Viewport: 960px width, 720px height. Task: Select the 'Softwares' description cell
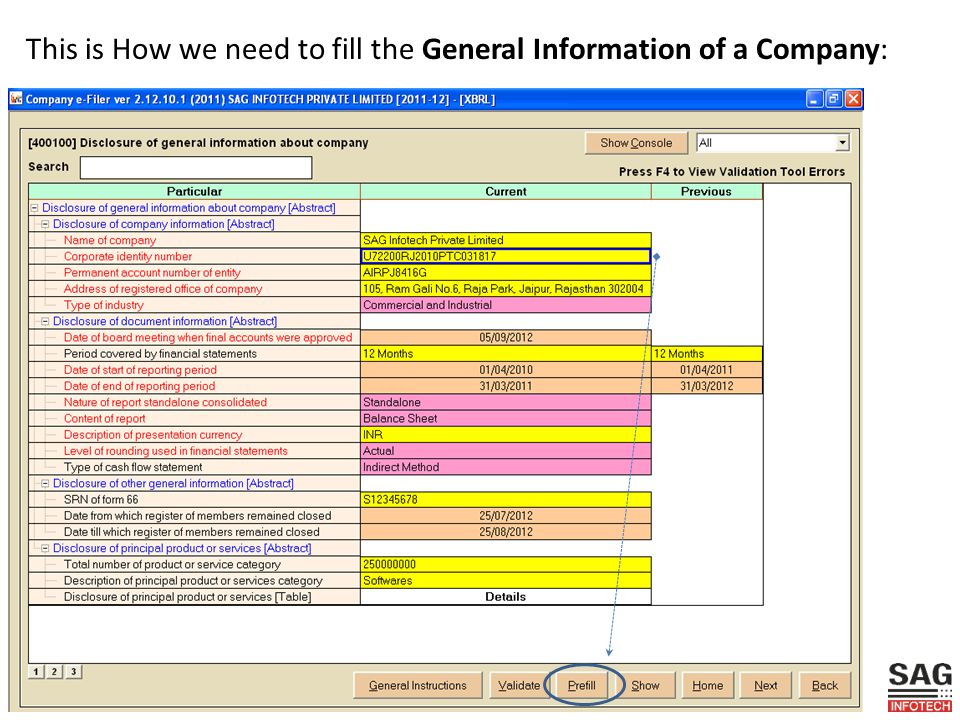coord(506,580)
